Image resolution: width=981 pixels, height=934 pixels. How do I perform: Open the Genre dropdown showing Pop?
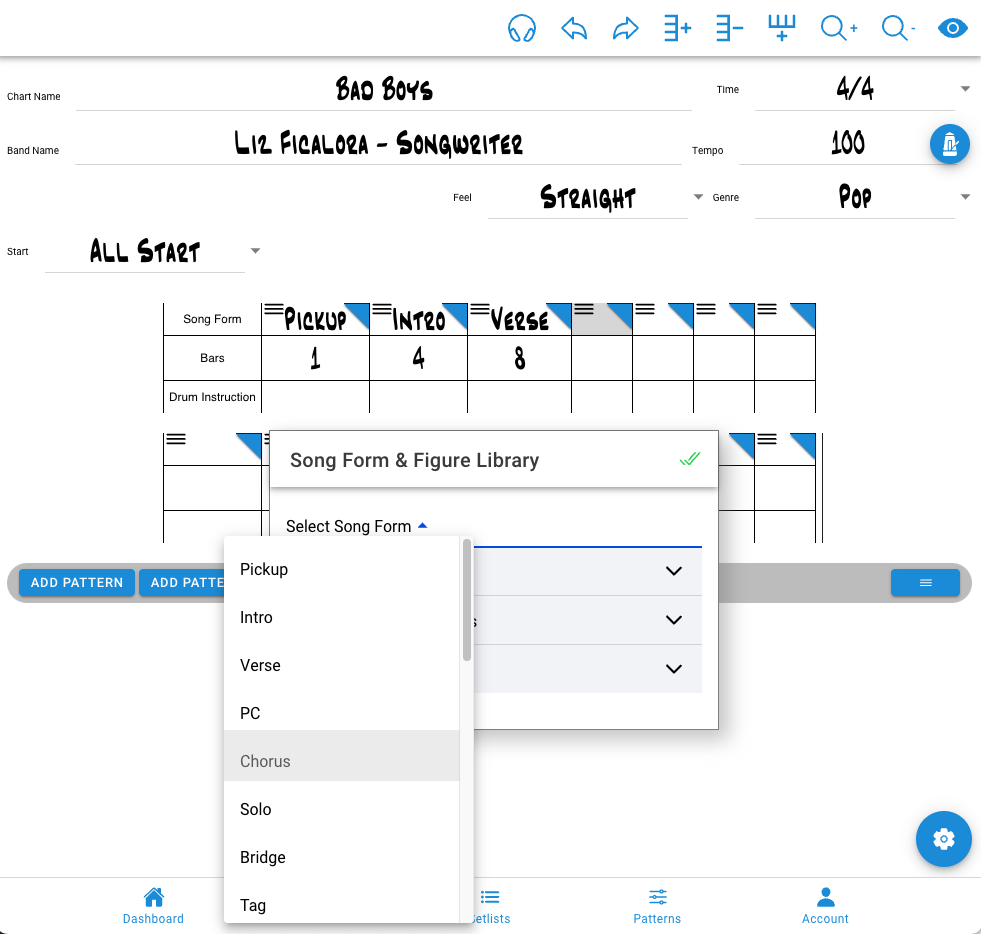(964, 197)
